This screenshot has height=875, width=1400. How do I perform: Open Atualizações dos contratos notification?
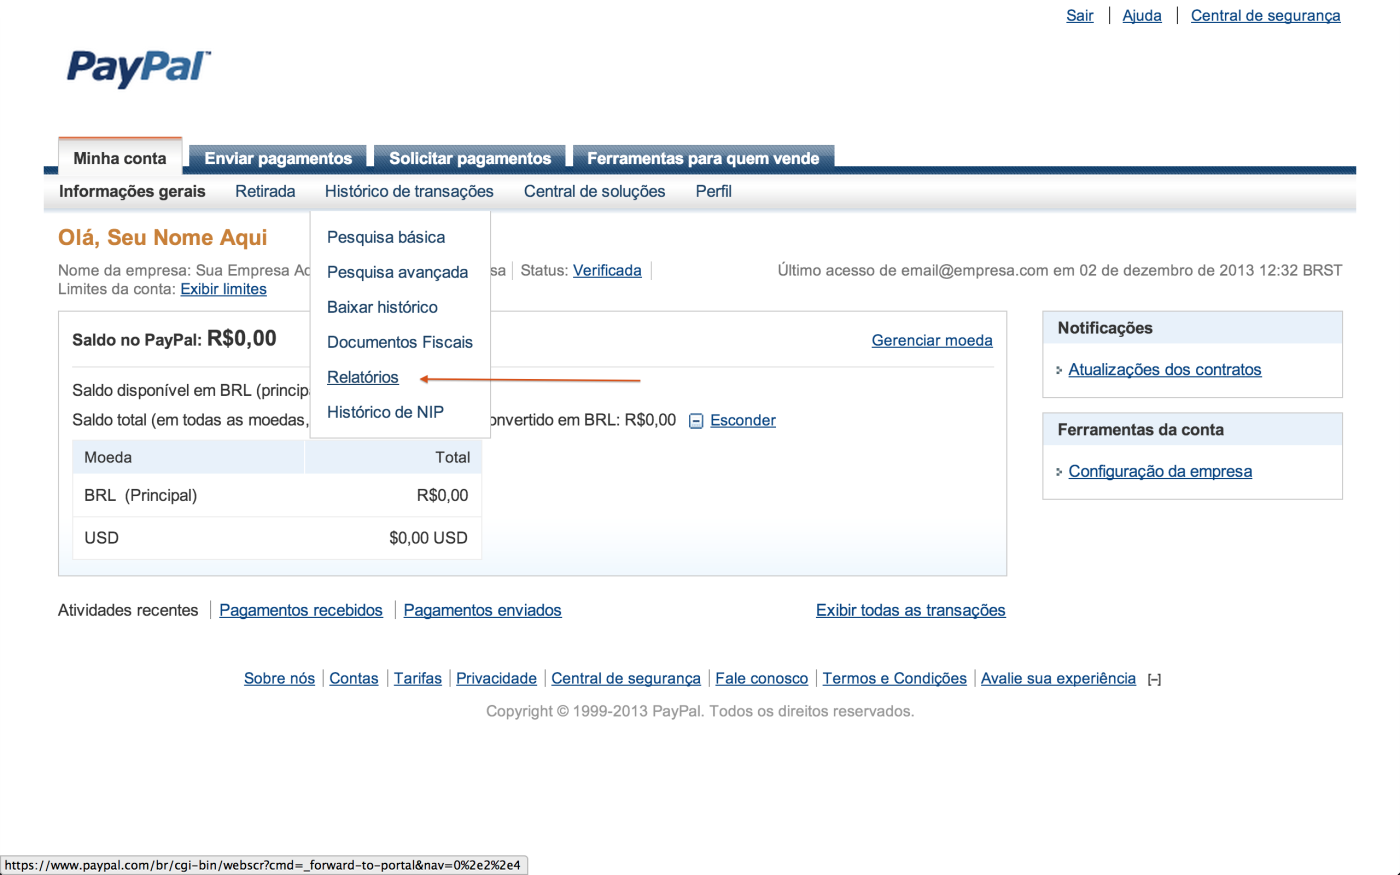point(1165,369)
